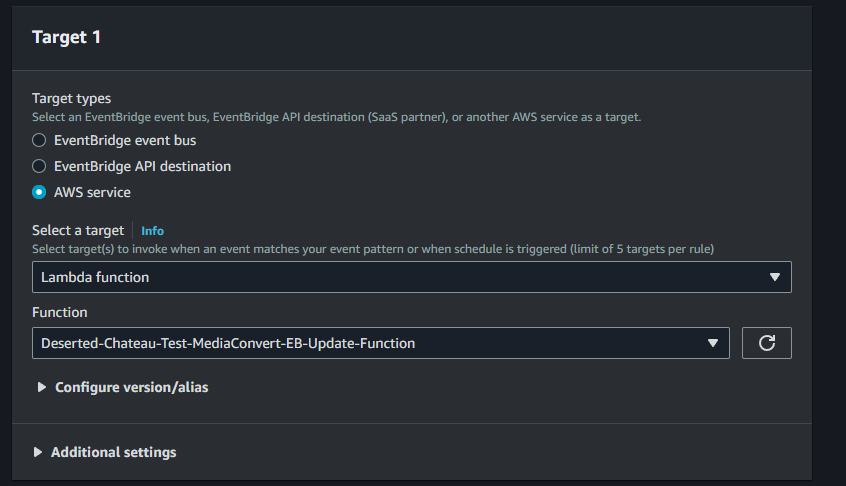
Task: Click the 'EventBridge event bus' label text
Action: click(125, 140)
